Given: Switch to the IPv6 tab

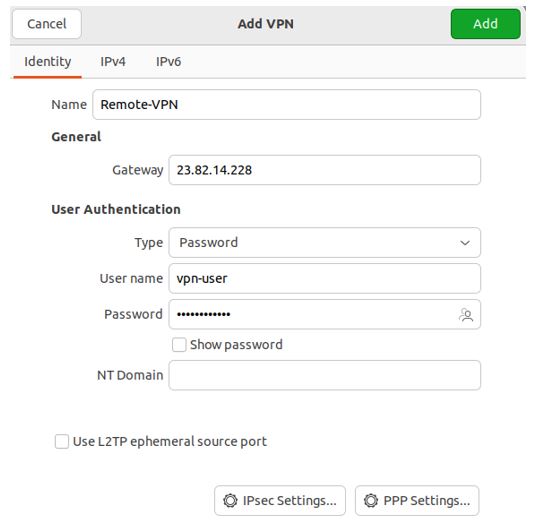Looking at the screenshot, I should pyautogui.click(x=169, y=62).
